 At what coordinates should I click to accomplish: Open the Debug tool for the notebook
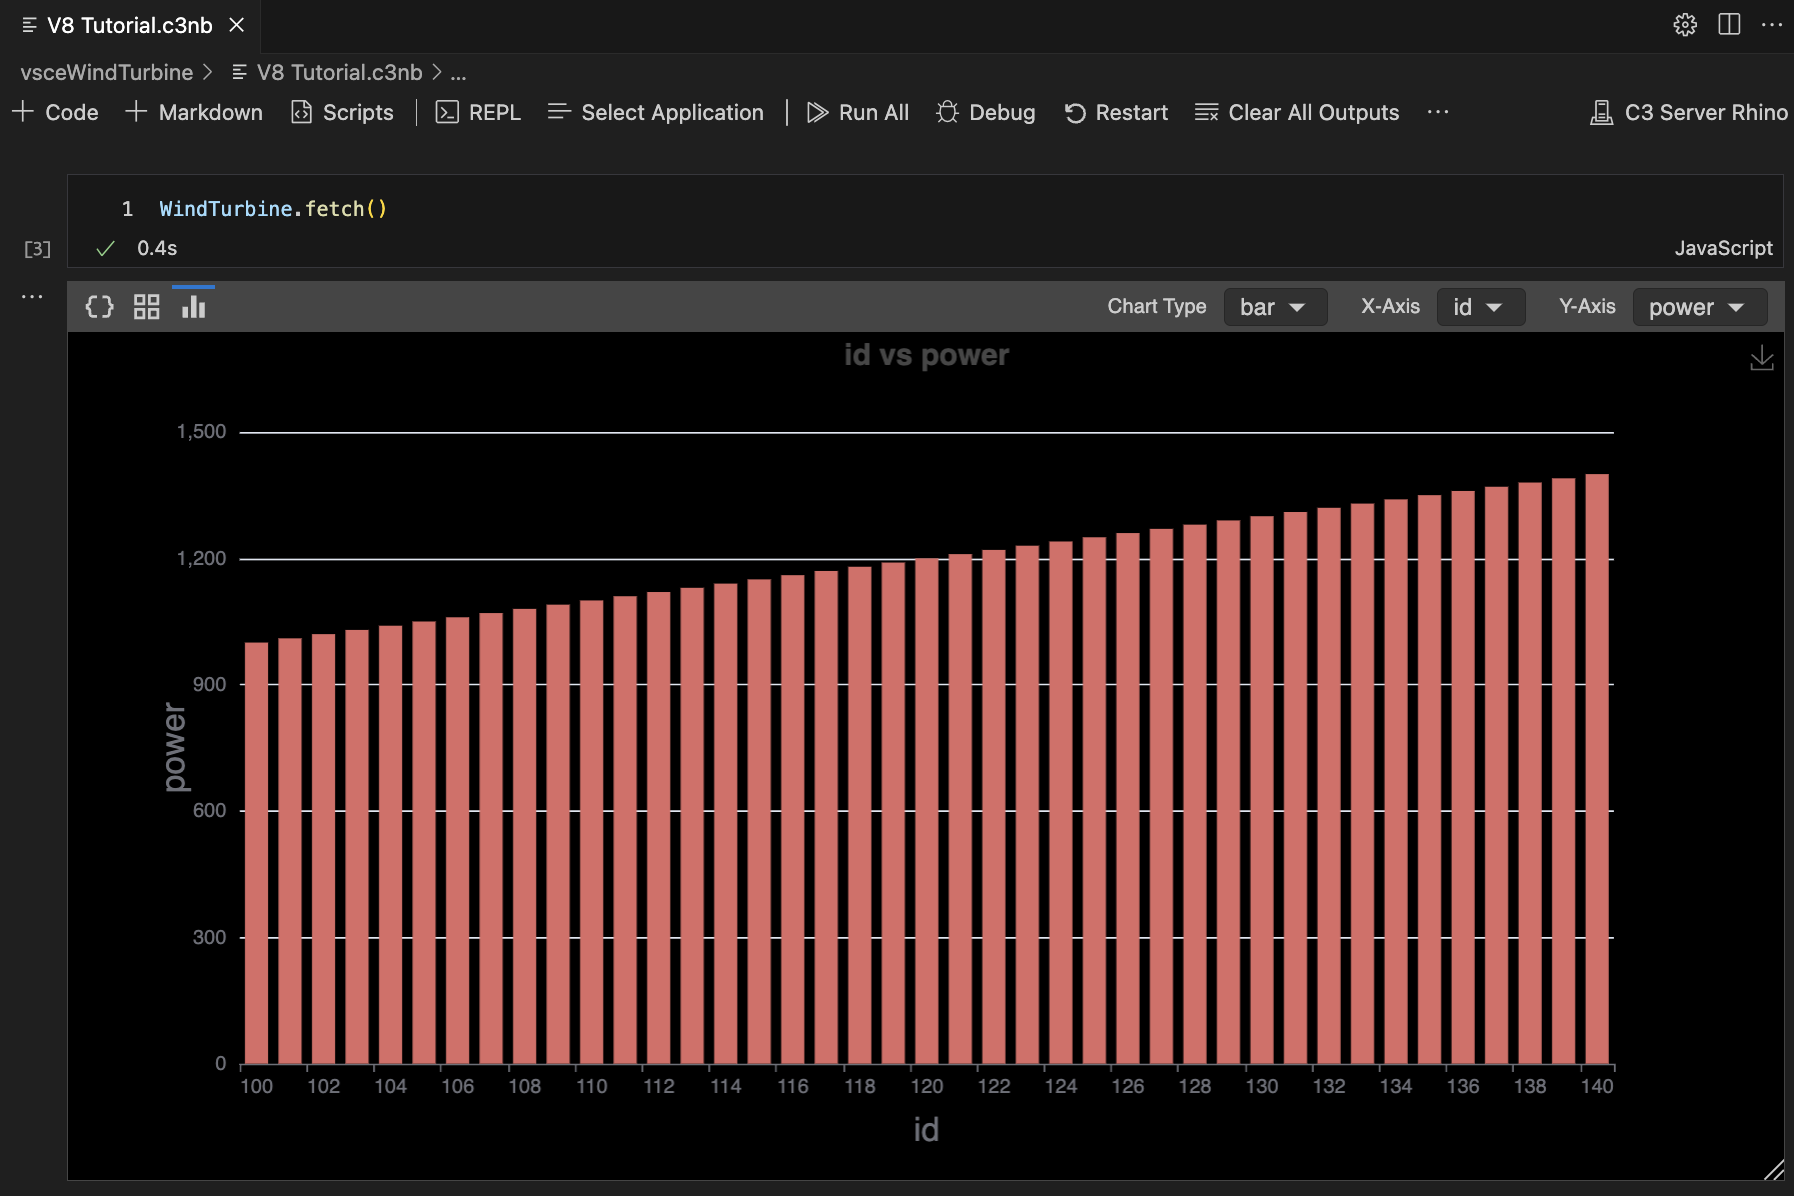(x=985, y=112)
